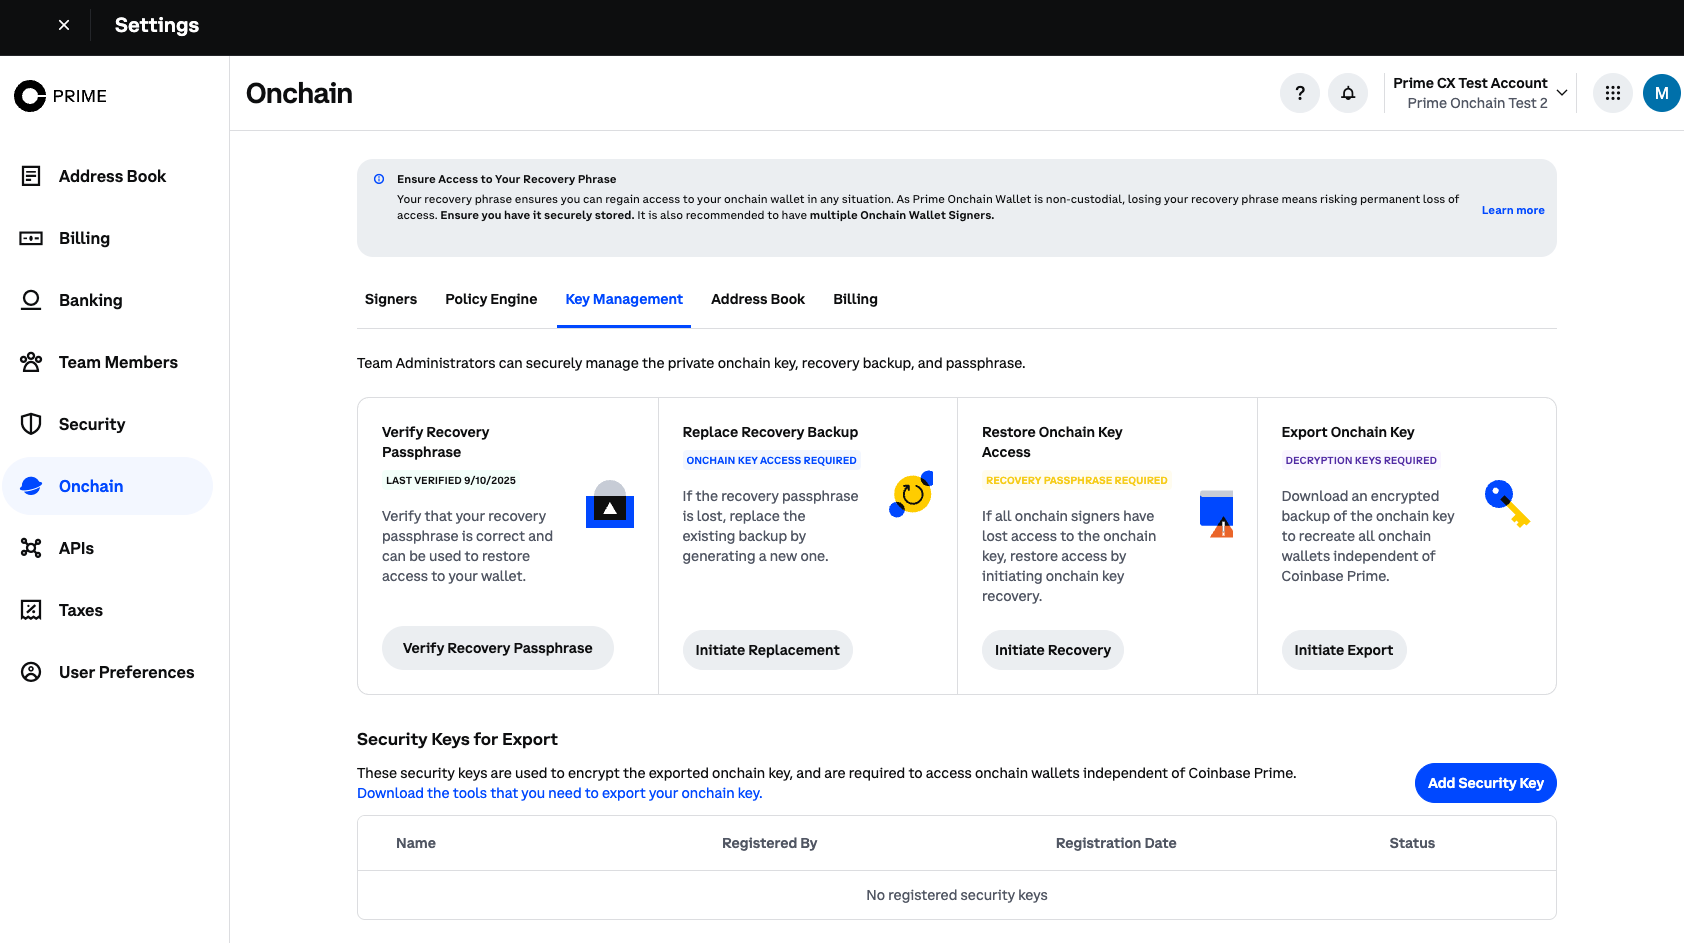Click the apps grid icon

(1612, 92)
